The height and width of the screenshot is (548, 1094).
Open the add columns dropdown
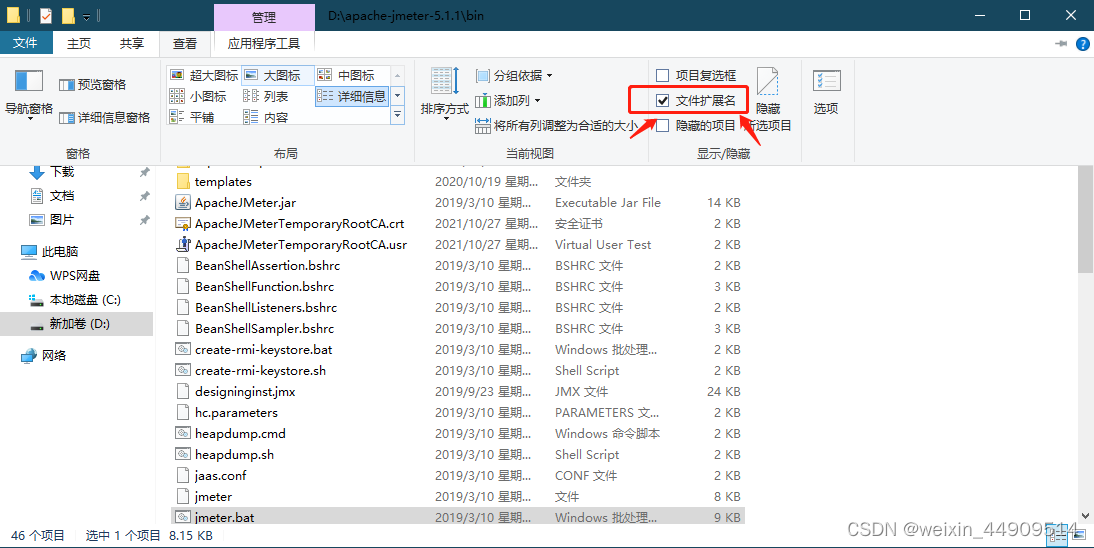(508, 101)
